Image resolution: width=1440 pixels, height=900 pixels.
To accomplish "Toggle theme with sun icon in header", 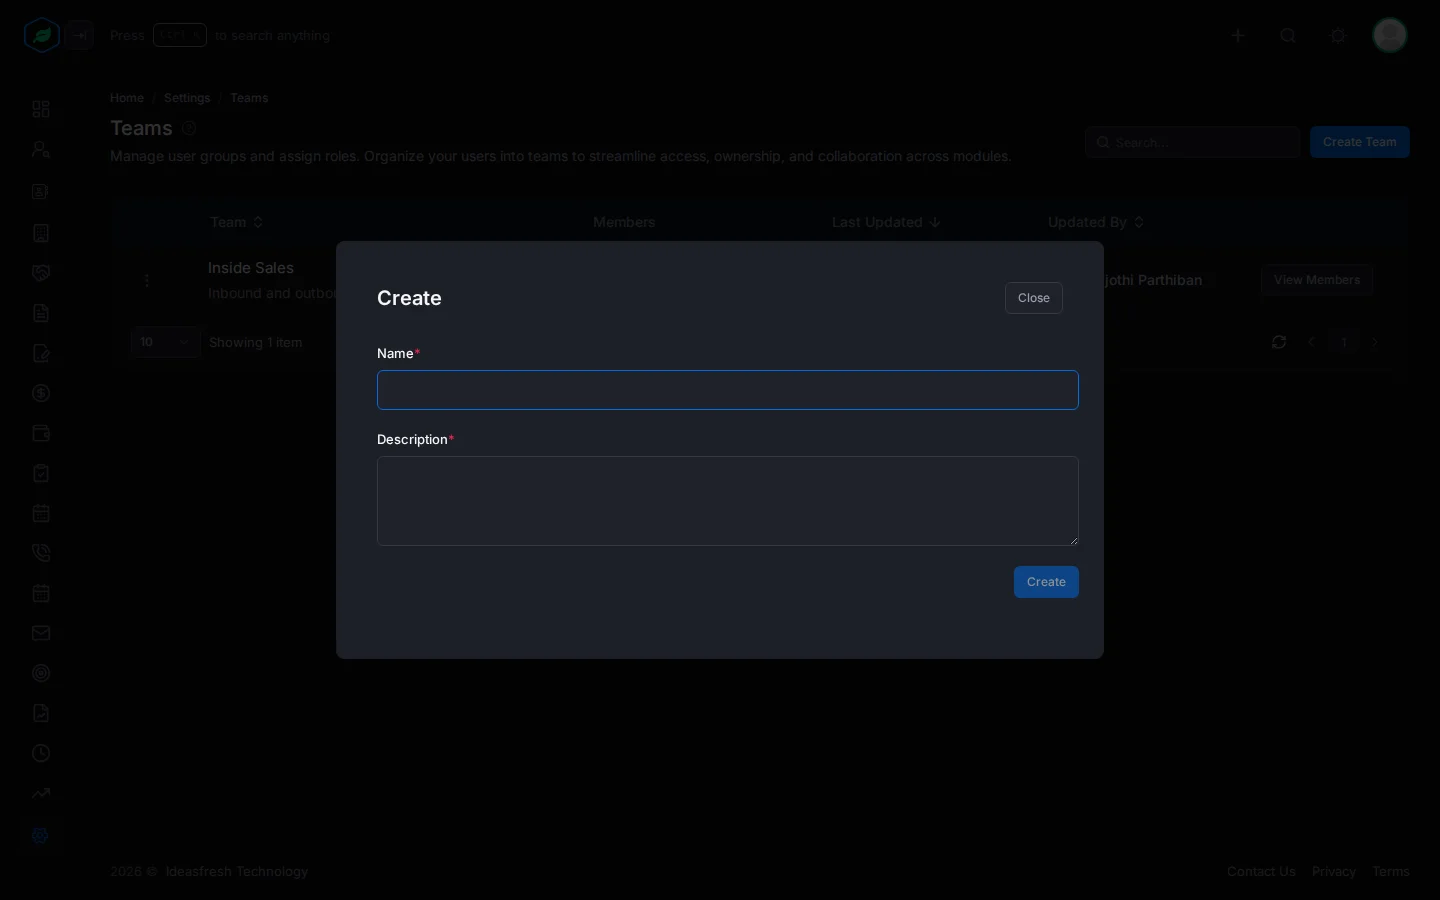I will pyautogui.click(x=1338, y=35).
